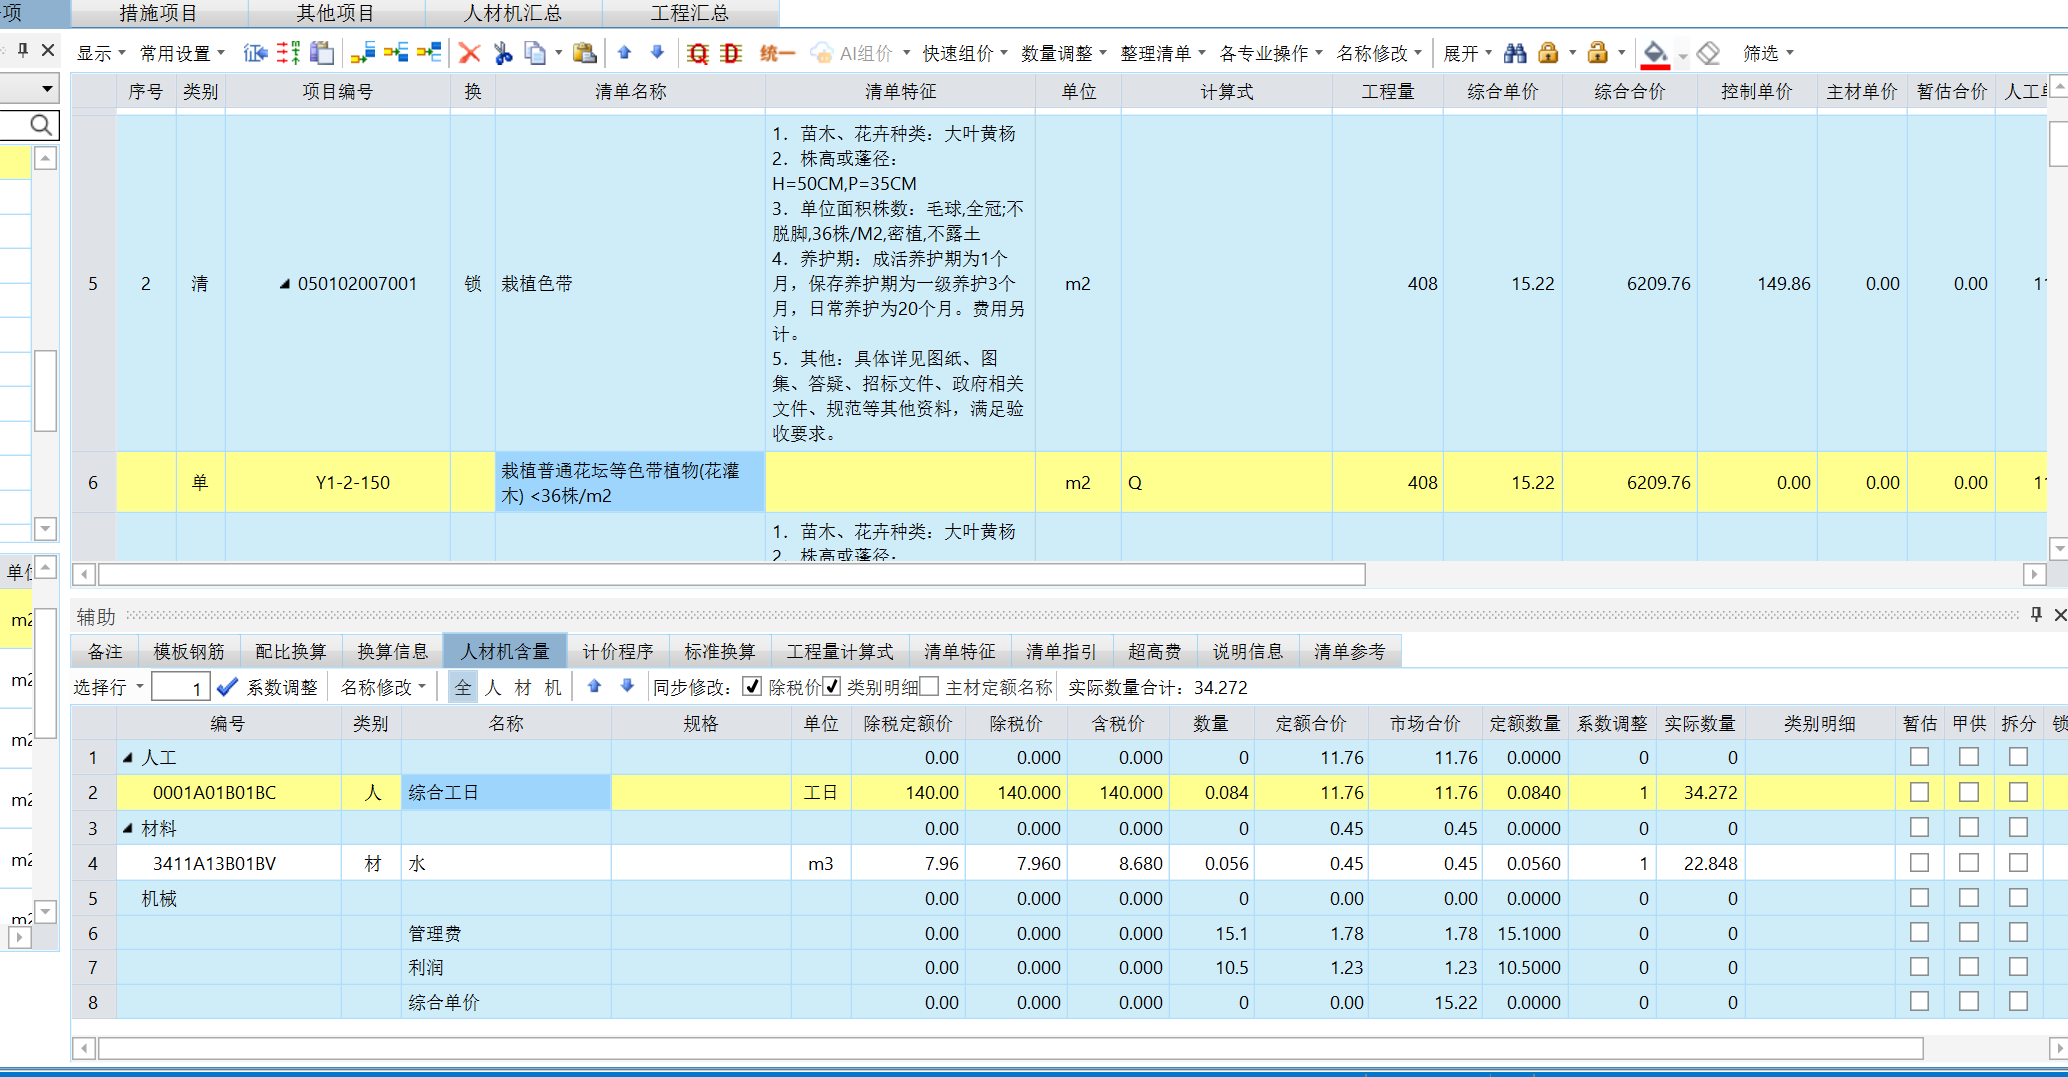This screenshot has height=1077, width=2068.
Task: Uncheck the 类别明细 sync checkbox
Action: tap(831, 687)
